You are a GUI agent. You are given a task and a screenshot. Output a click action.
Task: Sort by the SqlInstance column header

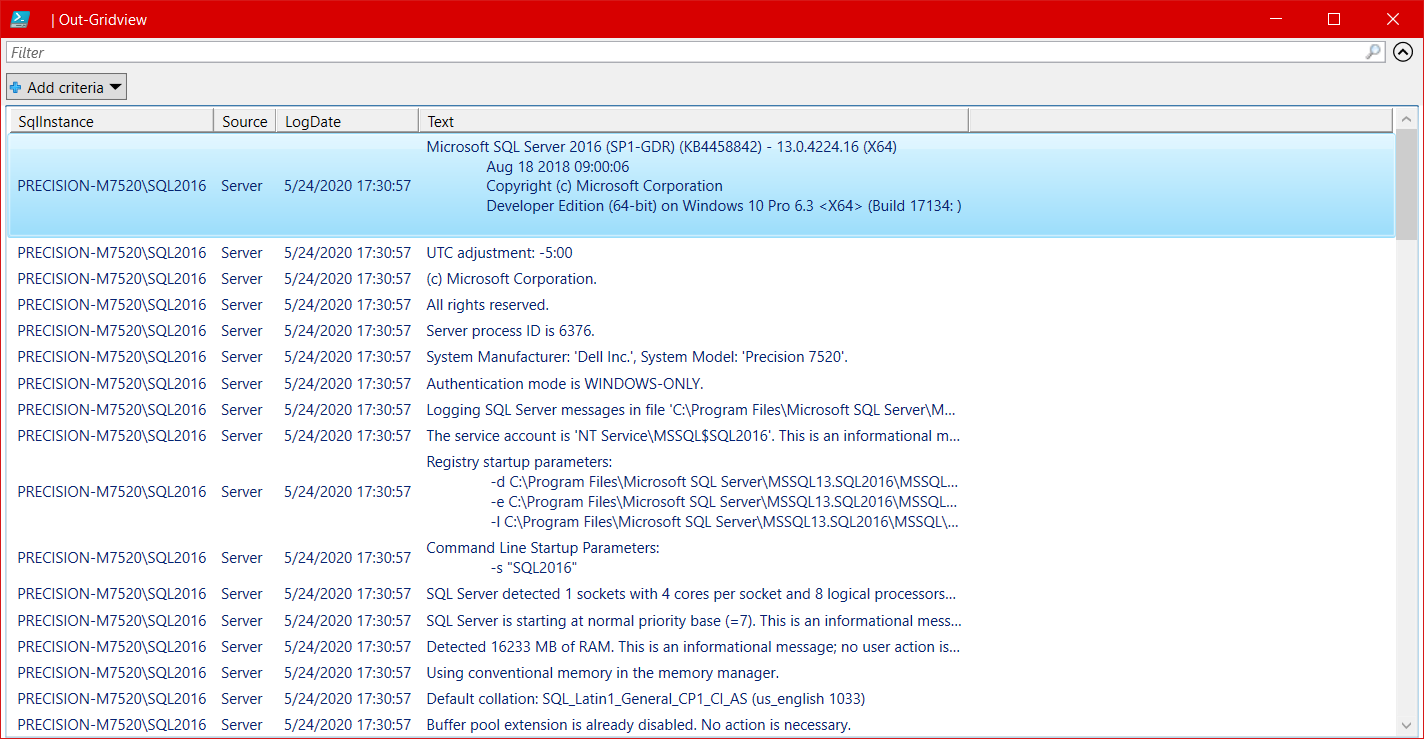click(110, 121)
